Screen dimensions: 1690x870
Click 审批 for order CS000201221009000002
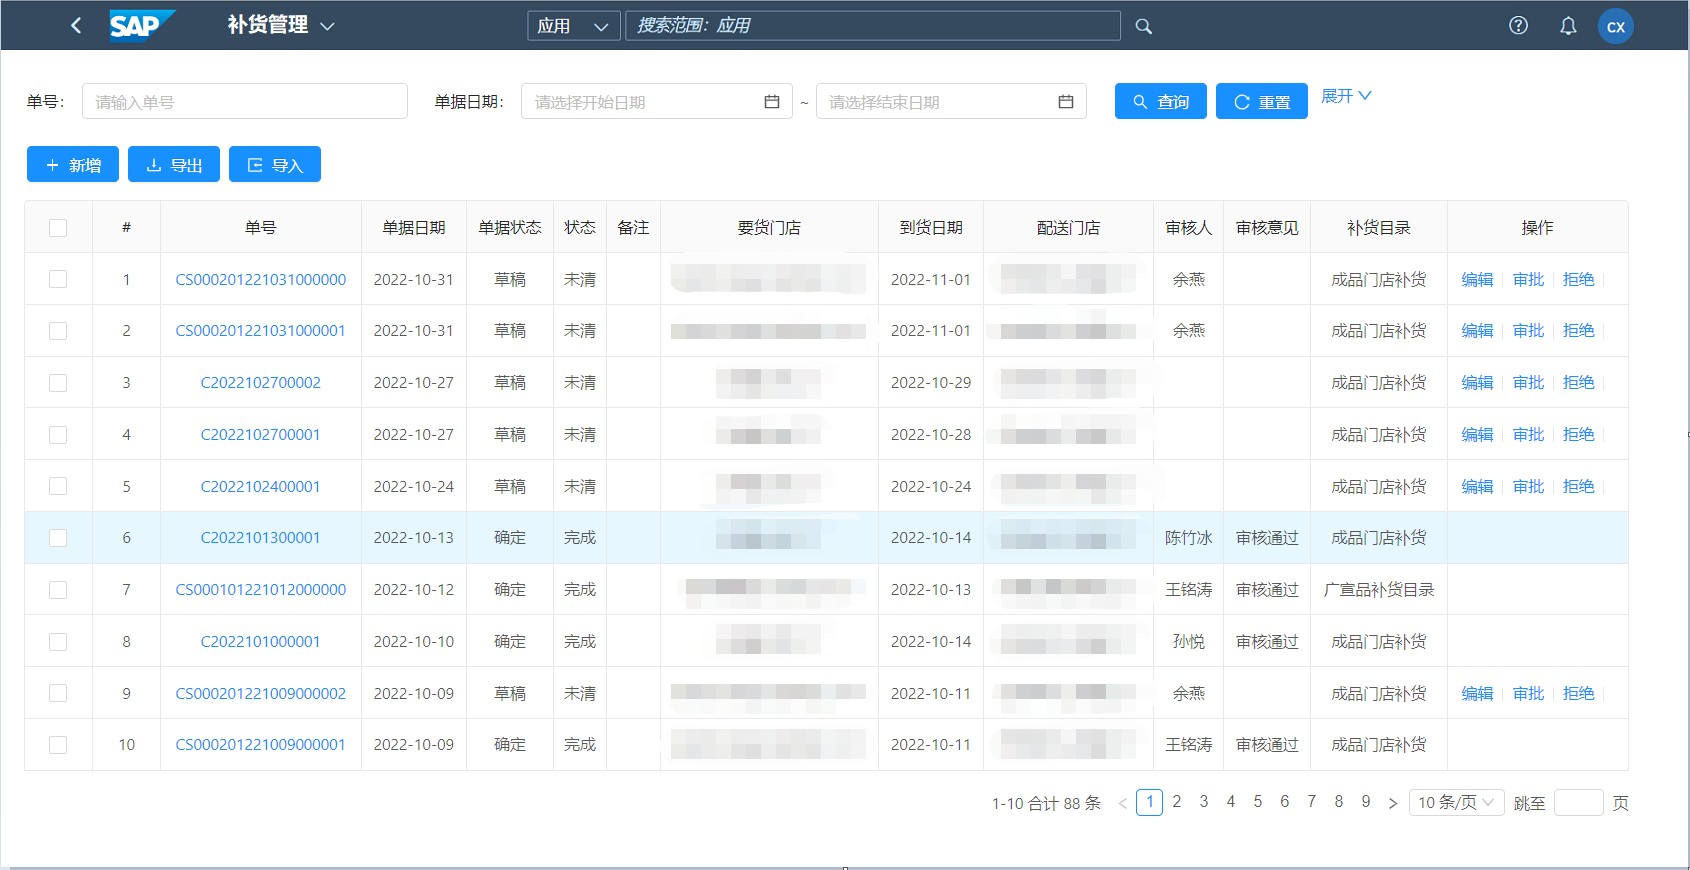(x=1528, y=694)
